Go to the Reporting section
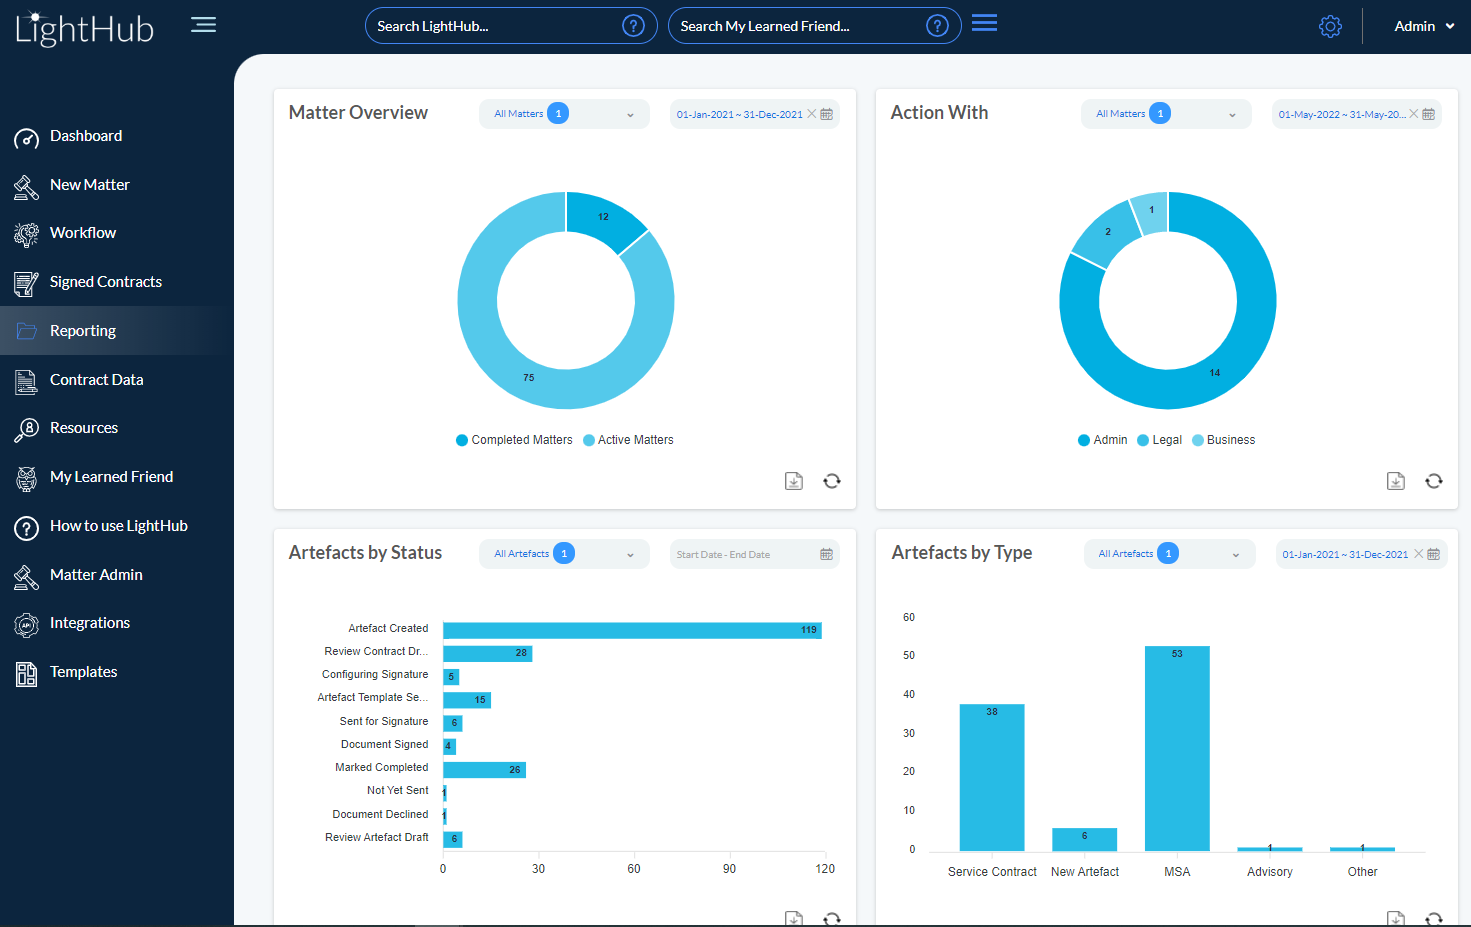The width and height of the screenshot is (1471, 927). point(82,330)
